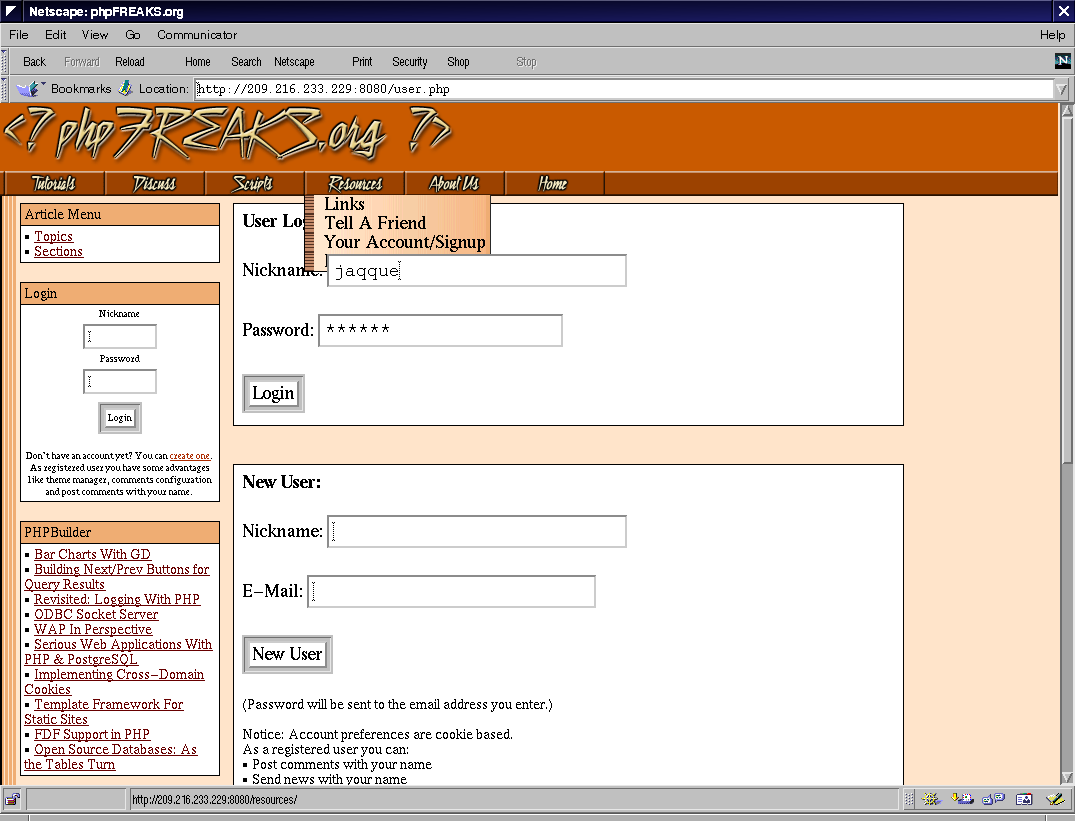Open Navigator from the ship wheel icon
Viewport: 1075px width, 821px height.
[930, 799]
